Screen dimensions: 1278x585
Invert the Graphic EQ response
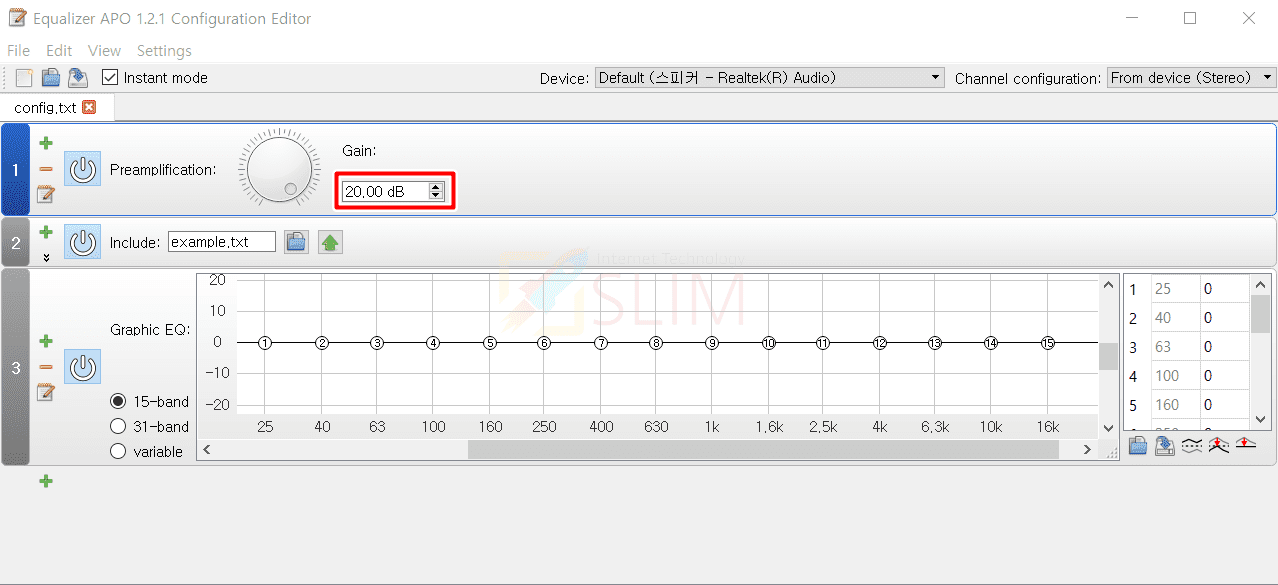[x=1192, y=446]
